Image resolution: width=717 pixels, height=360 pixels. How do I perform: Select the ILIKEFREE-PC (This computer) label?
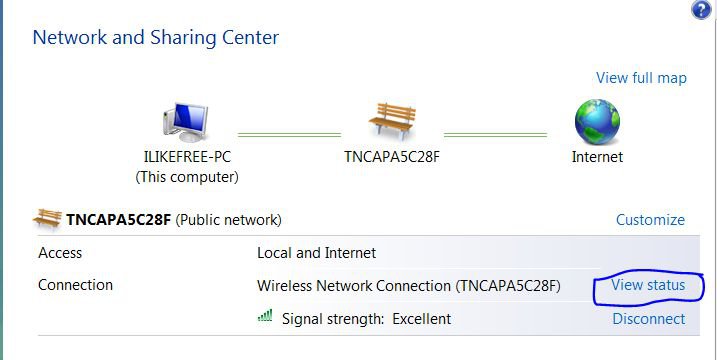point(187,167)
